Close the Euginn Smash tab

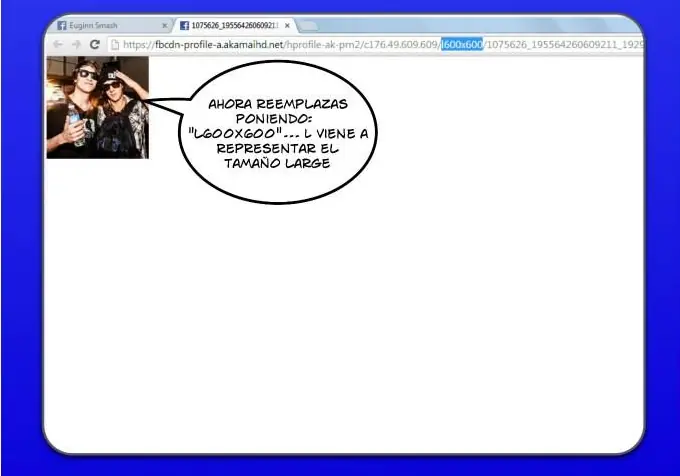[x=164, y=26]
